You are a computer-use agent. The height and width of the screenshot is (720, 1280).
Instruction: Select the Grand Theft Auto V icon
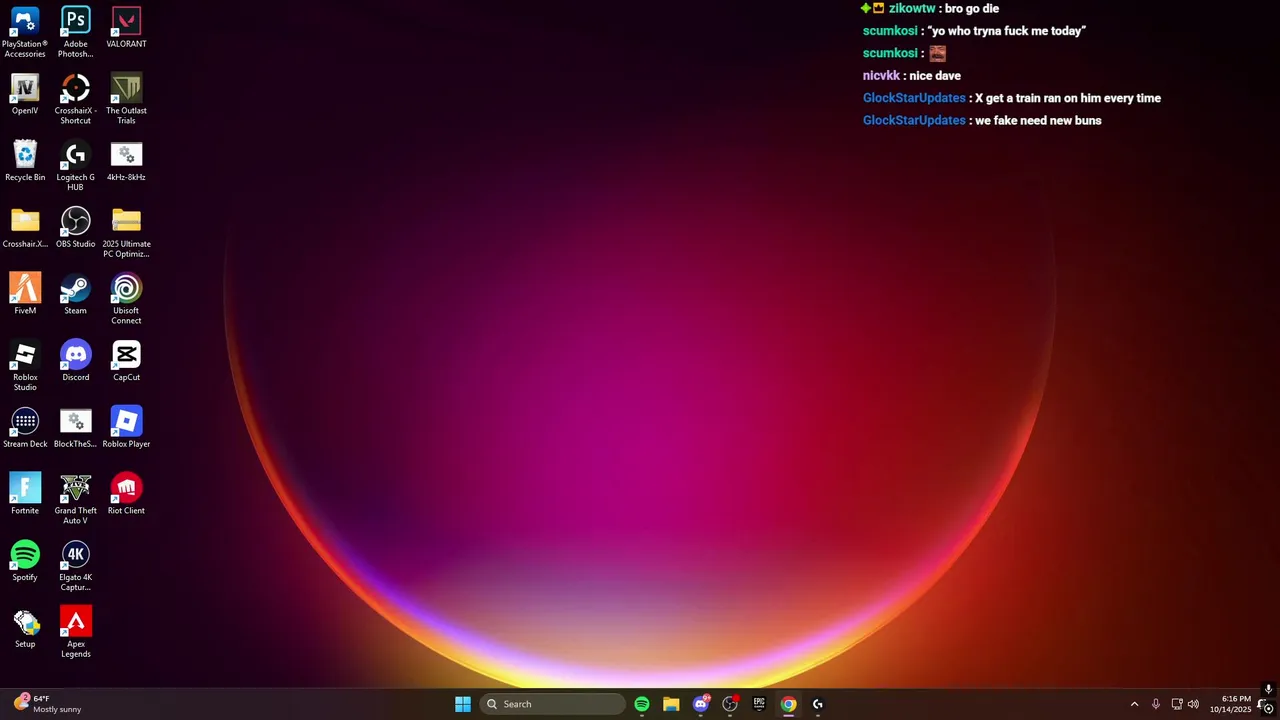point(76,499)
